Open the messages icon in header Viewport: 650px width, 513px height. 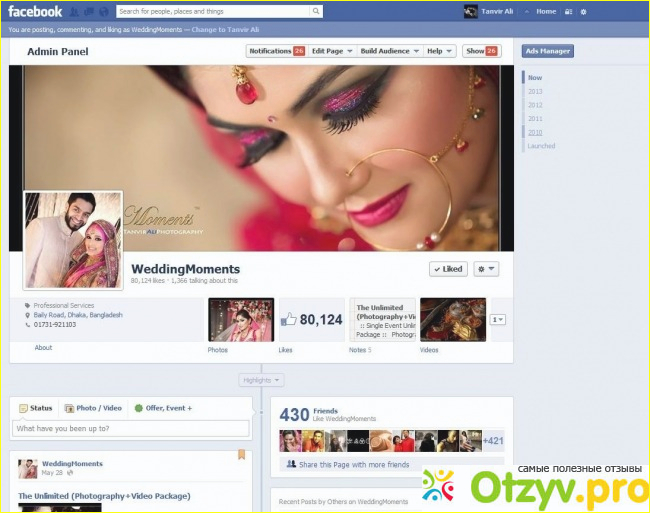(88, 12)
